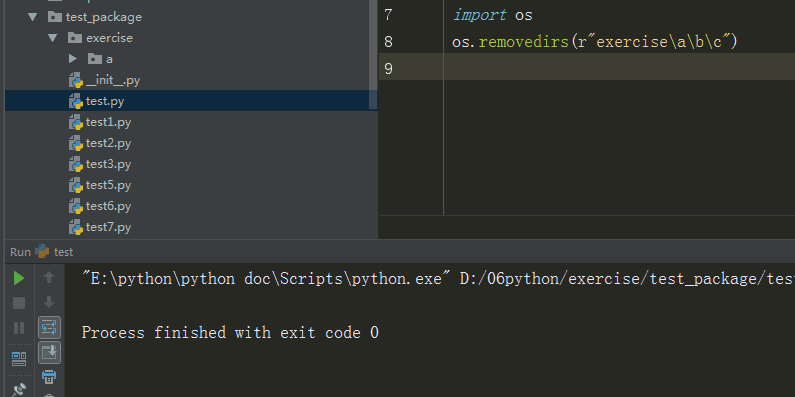Click the import os statement
795x397 pixels.
493,15
